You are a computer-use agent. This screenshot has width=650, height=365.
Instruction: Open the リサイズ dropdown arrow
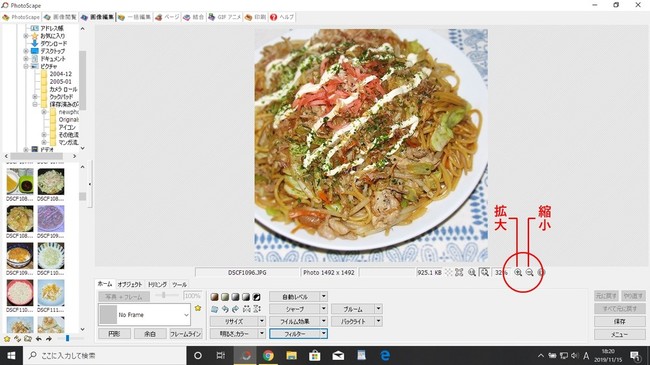[262, 321]
